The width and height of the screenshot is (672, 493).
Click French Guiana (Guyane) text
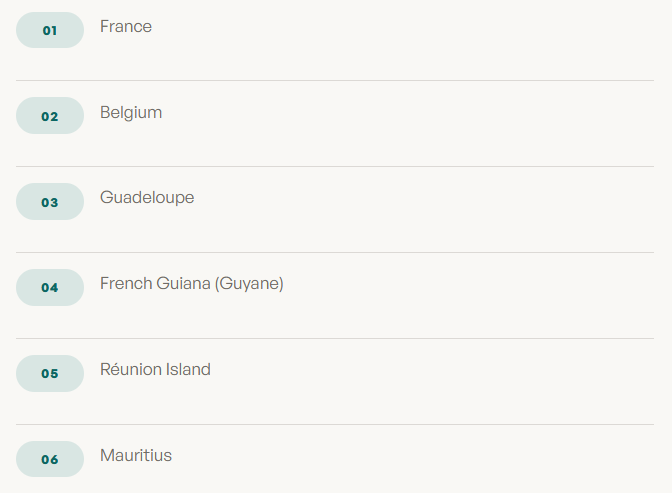[x=192, y=284]
